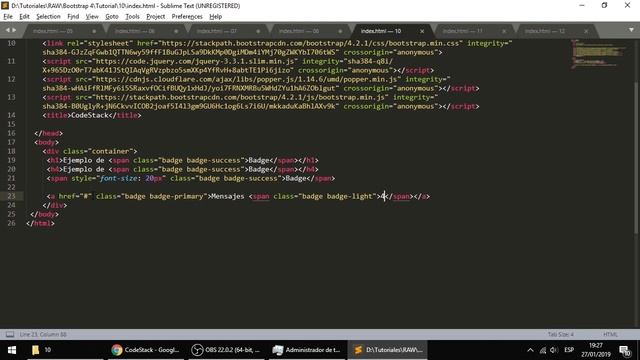The height and width of the screenshot is (360, 640).
Task: Click the h1 'Ejemplo de' text on line 19
Action: 83,160
